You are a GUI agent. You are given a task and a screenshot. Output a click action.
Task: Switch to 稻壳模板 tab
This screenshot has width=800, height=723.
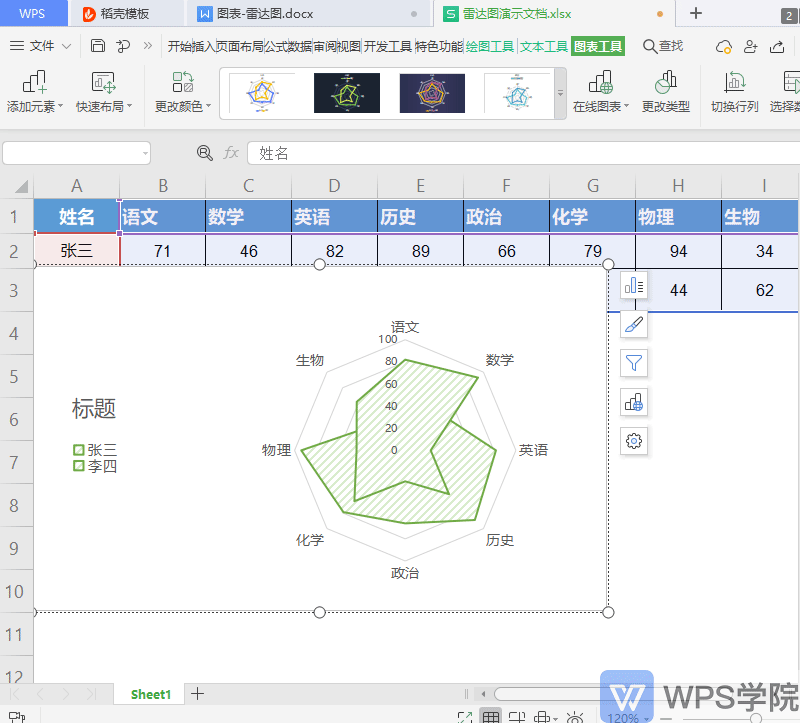tap(126, 14)
